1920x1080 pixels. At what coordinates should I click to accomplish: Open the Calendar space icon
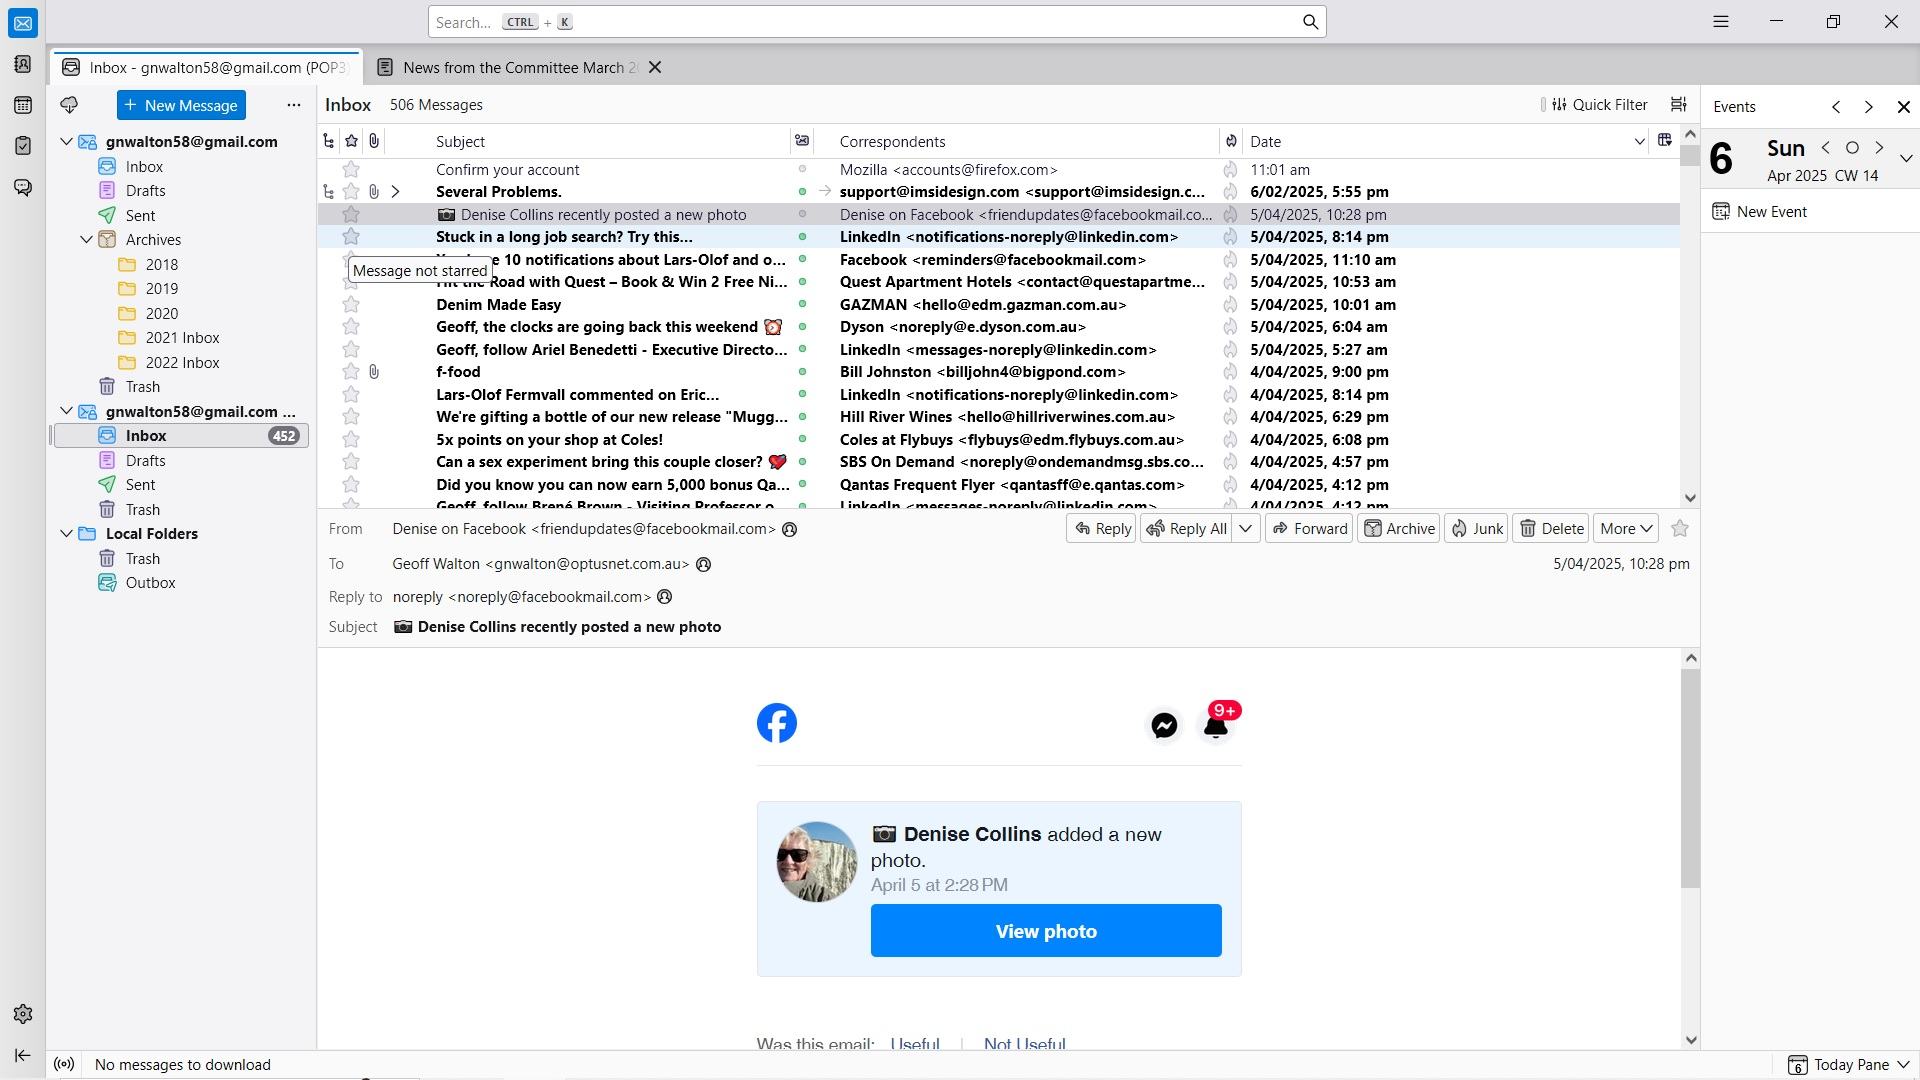tap(22, 105)
